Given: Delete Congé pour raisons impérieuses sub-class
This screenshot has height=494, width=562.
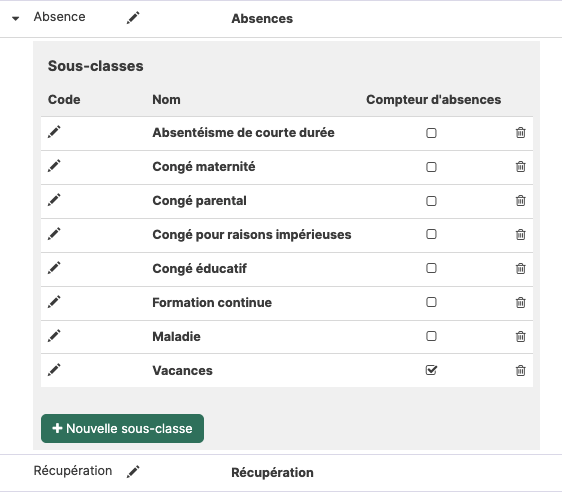Looking at the screenshot, I should (x=520, y=234).
